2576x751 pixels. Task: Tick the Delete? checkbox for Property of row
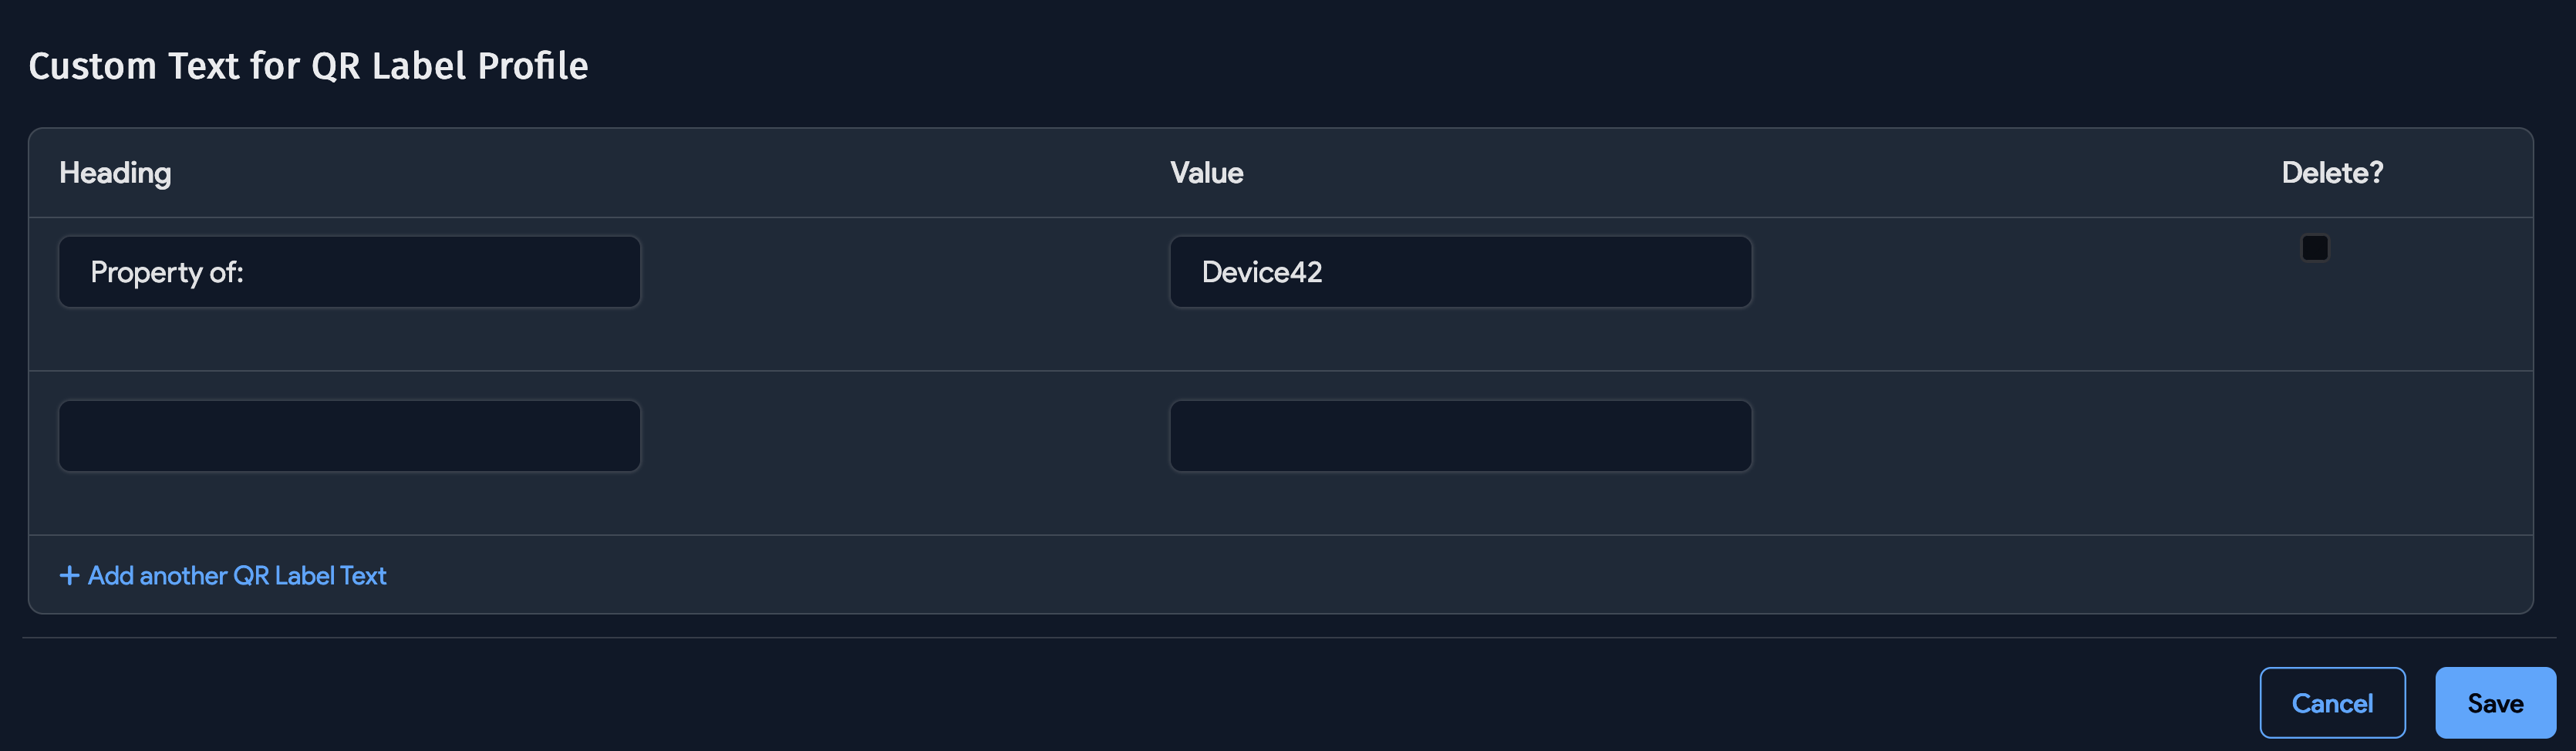point(2314,248)
